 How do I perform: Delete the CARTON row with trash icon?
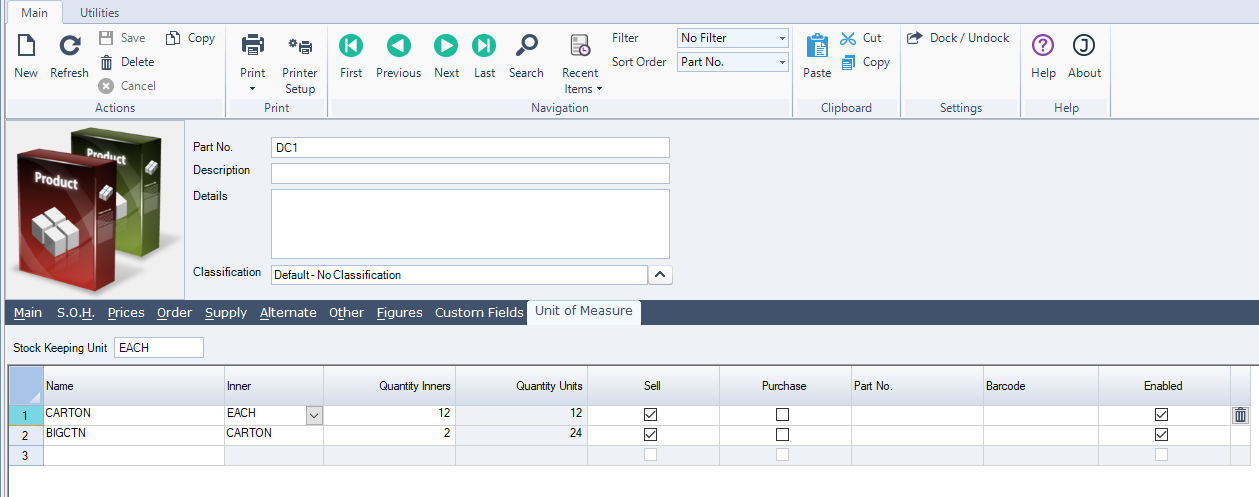[1240, 415]
